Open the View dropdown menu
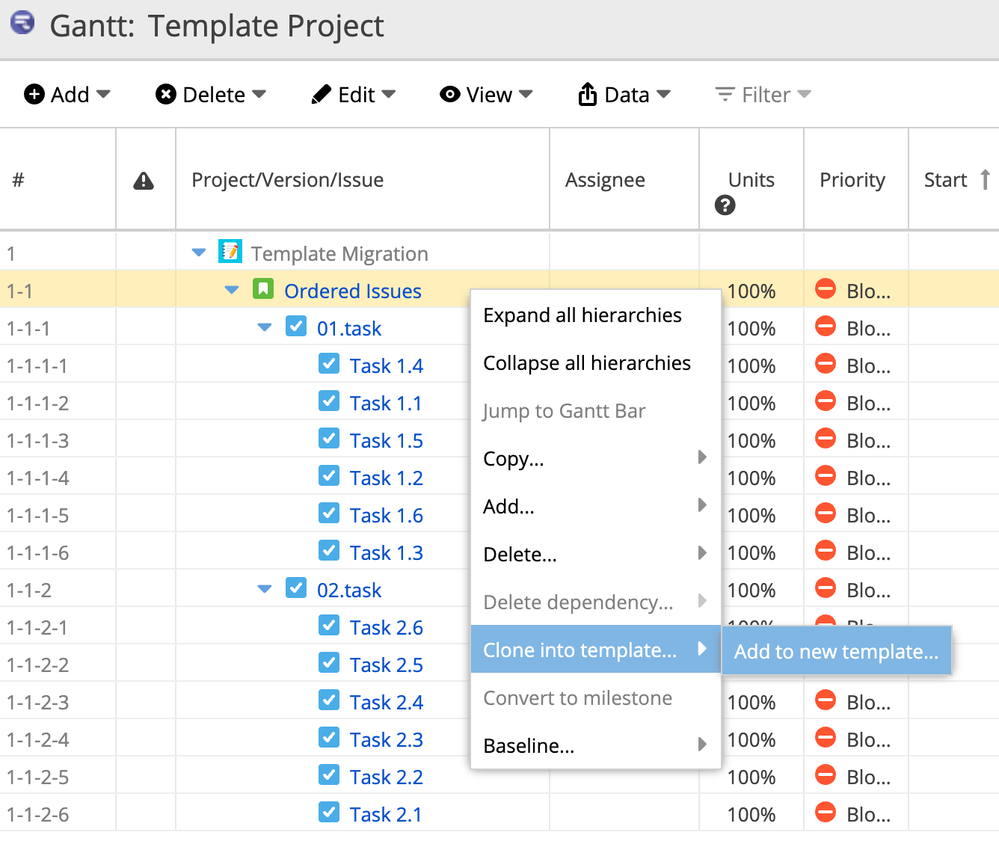The width and height of the screenshot is (999, 861). click(x=486, y=94)
